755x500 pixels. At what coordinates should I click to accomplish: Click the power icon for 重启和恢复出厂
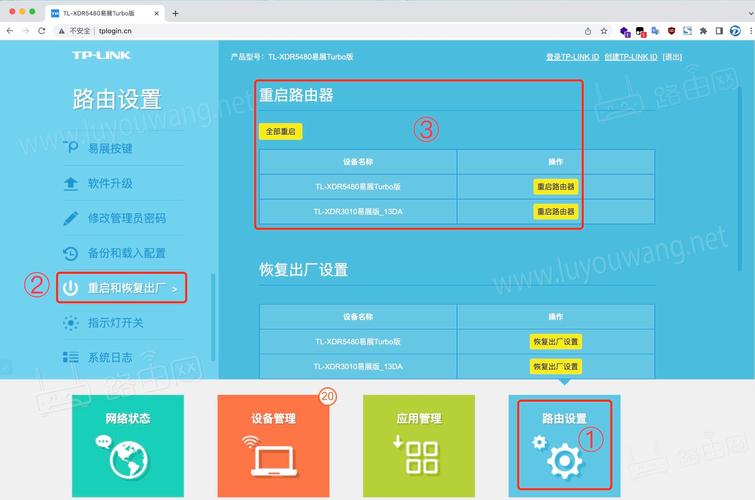70,288
